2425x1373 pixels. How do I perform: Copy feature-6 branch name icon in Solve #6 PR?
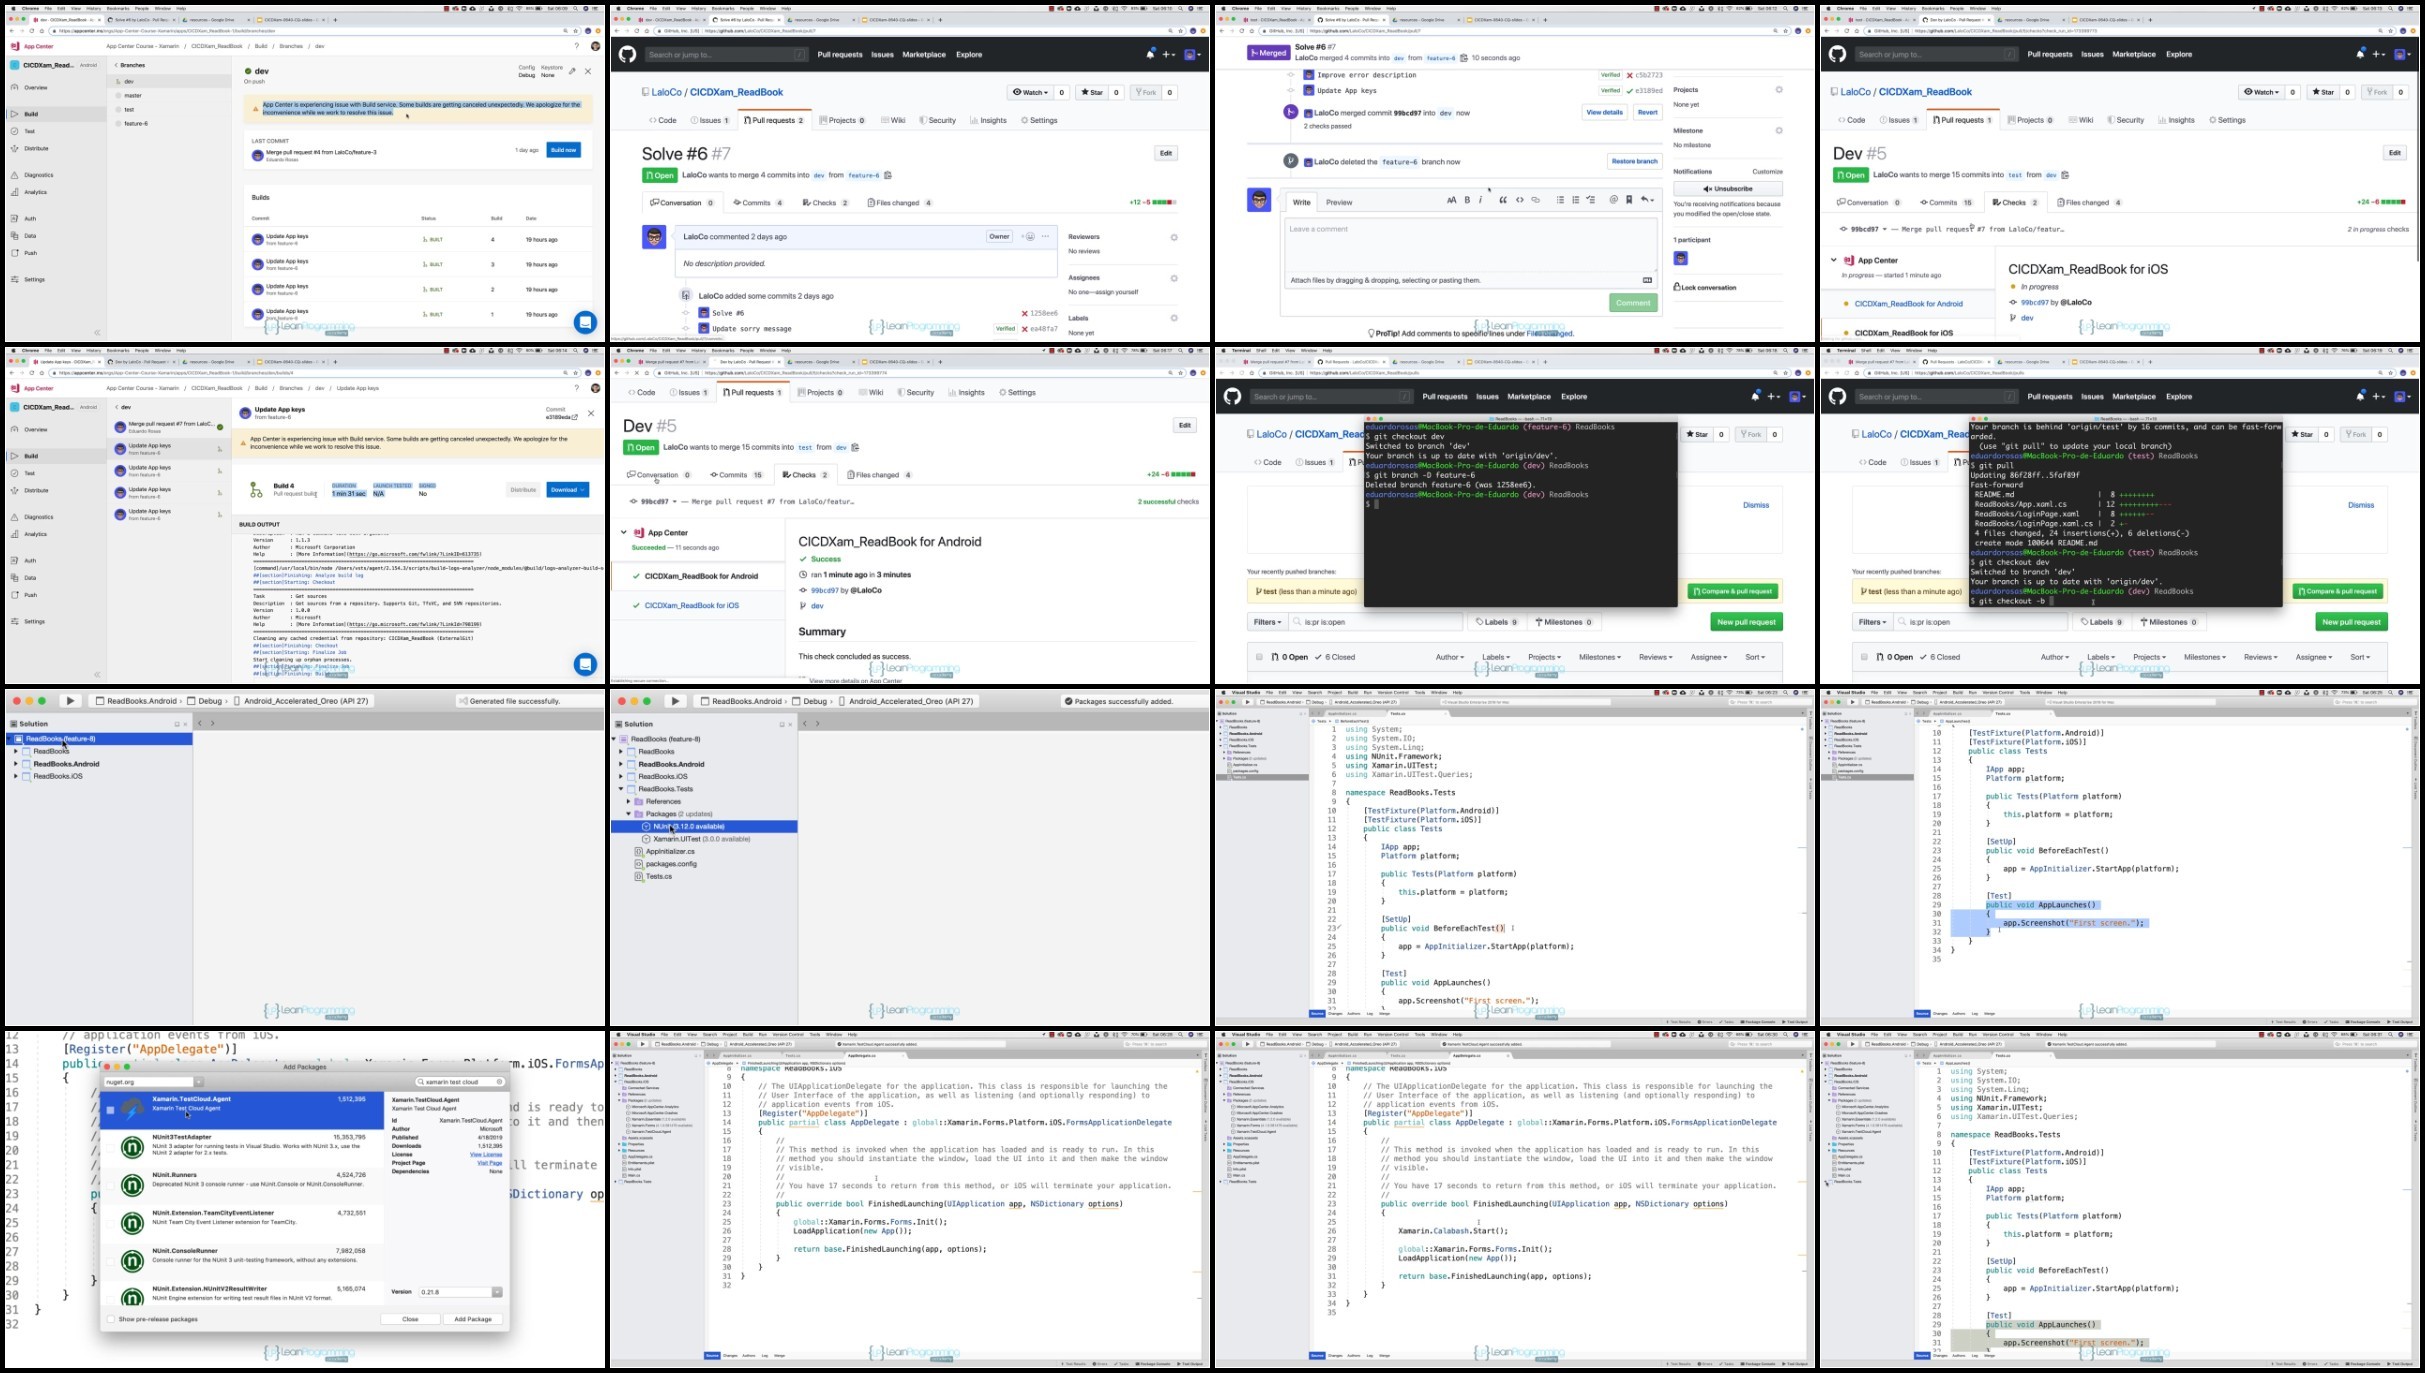(887, 175)
